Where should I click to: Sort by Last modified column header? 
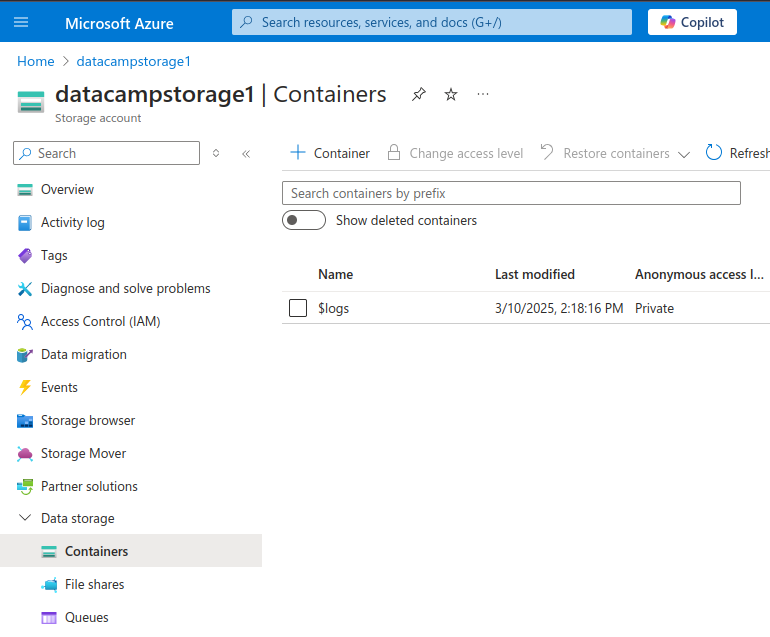[x=535, y=275]
